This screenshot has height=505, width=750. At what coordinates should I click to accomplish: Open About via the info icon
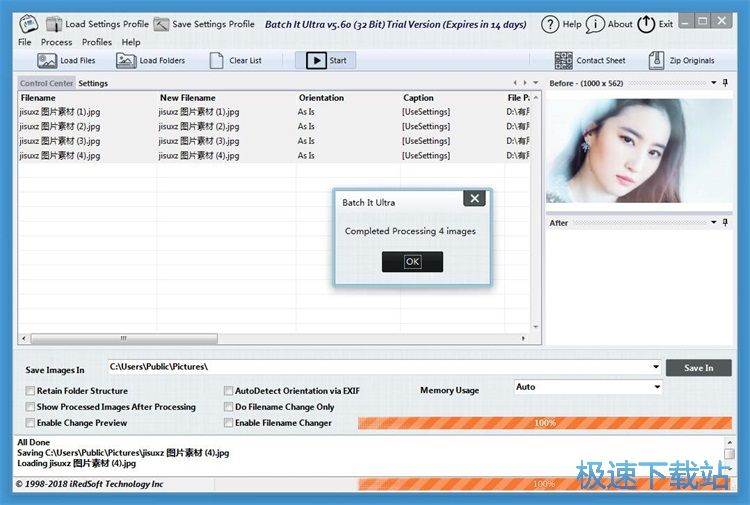coord(595,24)
